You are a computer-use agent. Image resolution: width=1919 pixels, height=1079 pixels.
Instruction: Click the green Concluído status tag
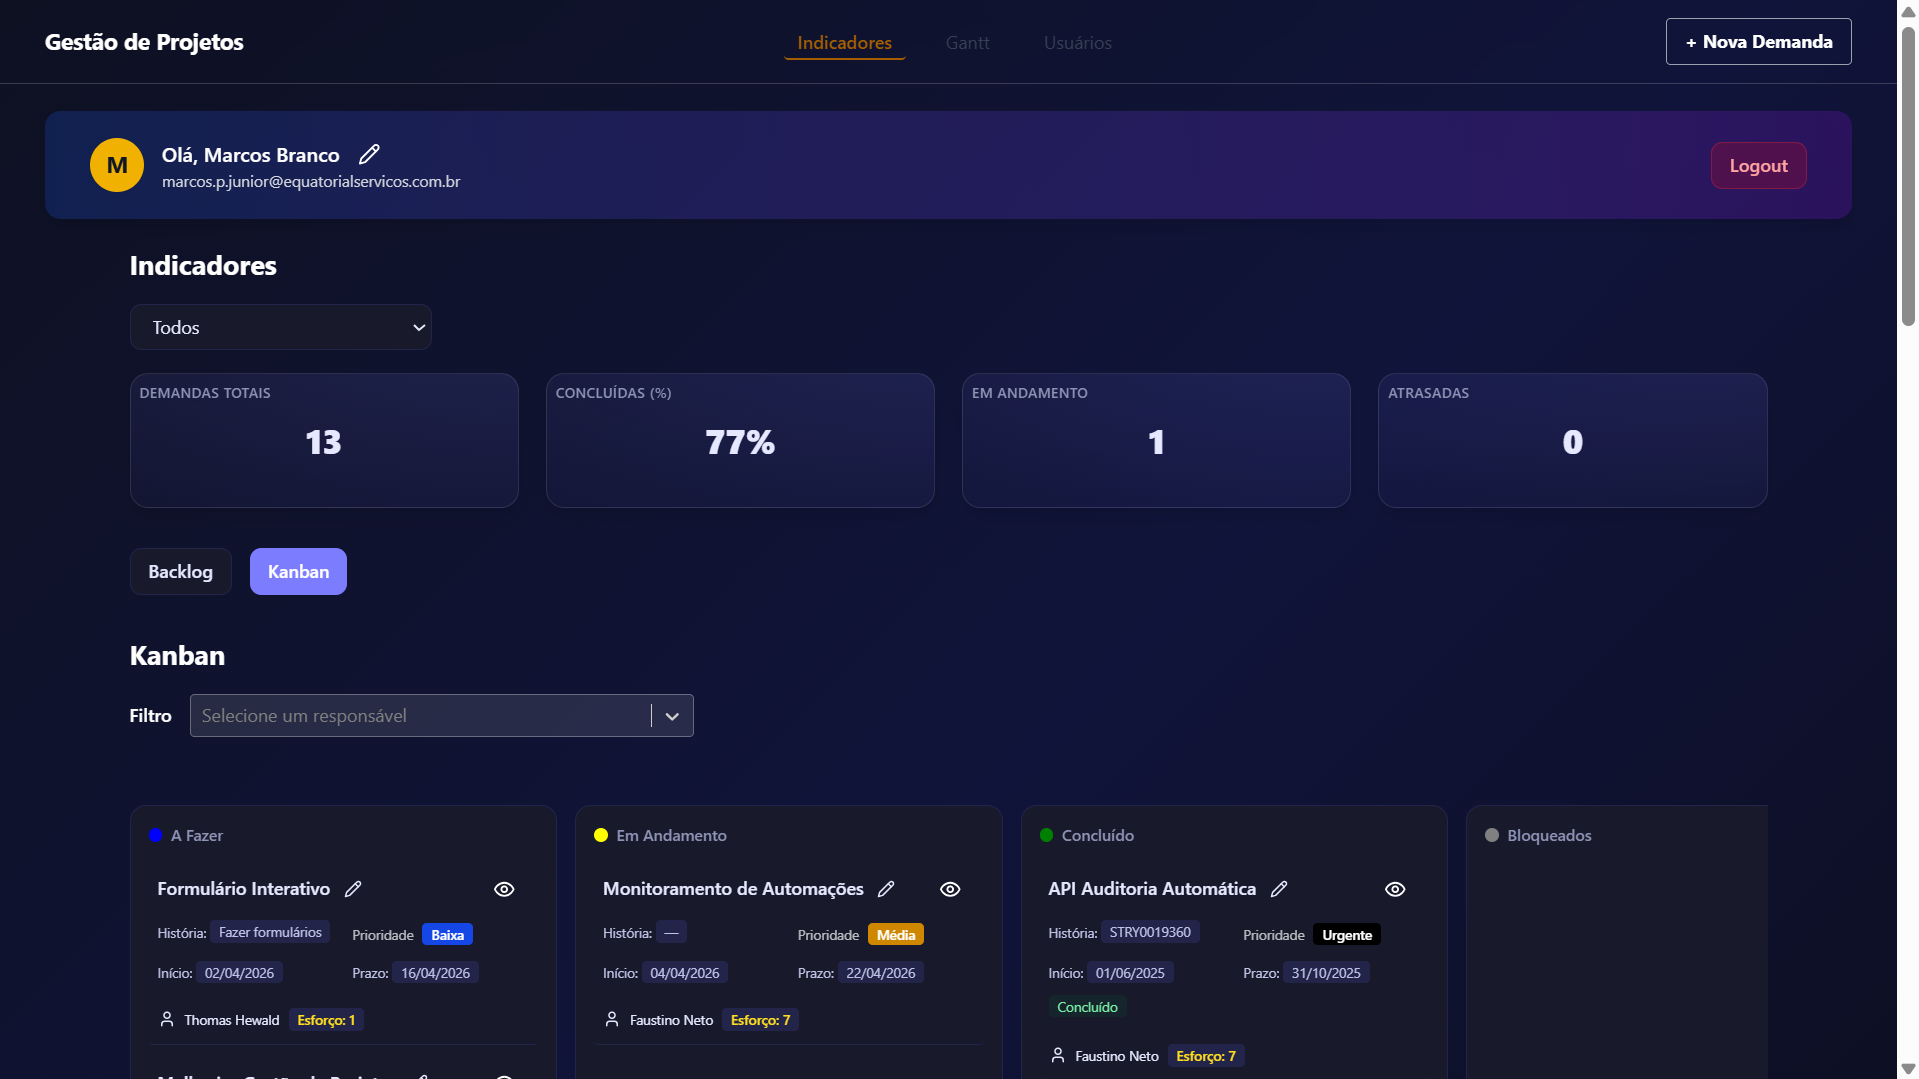[1087, 1007]
